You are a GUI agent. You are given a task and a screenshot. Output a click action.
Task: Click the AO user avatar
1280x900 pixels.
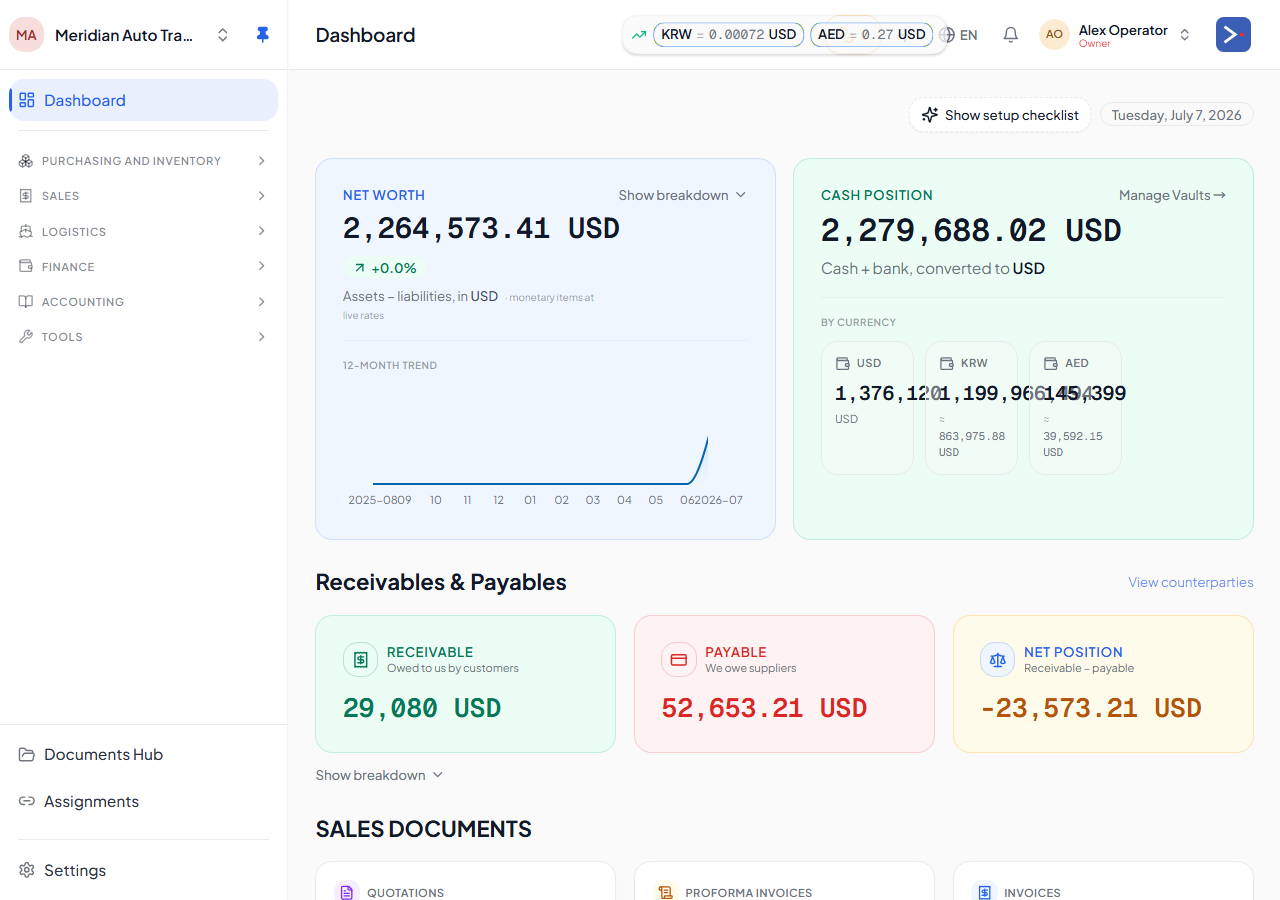point(1054,35)
